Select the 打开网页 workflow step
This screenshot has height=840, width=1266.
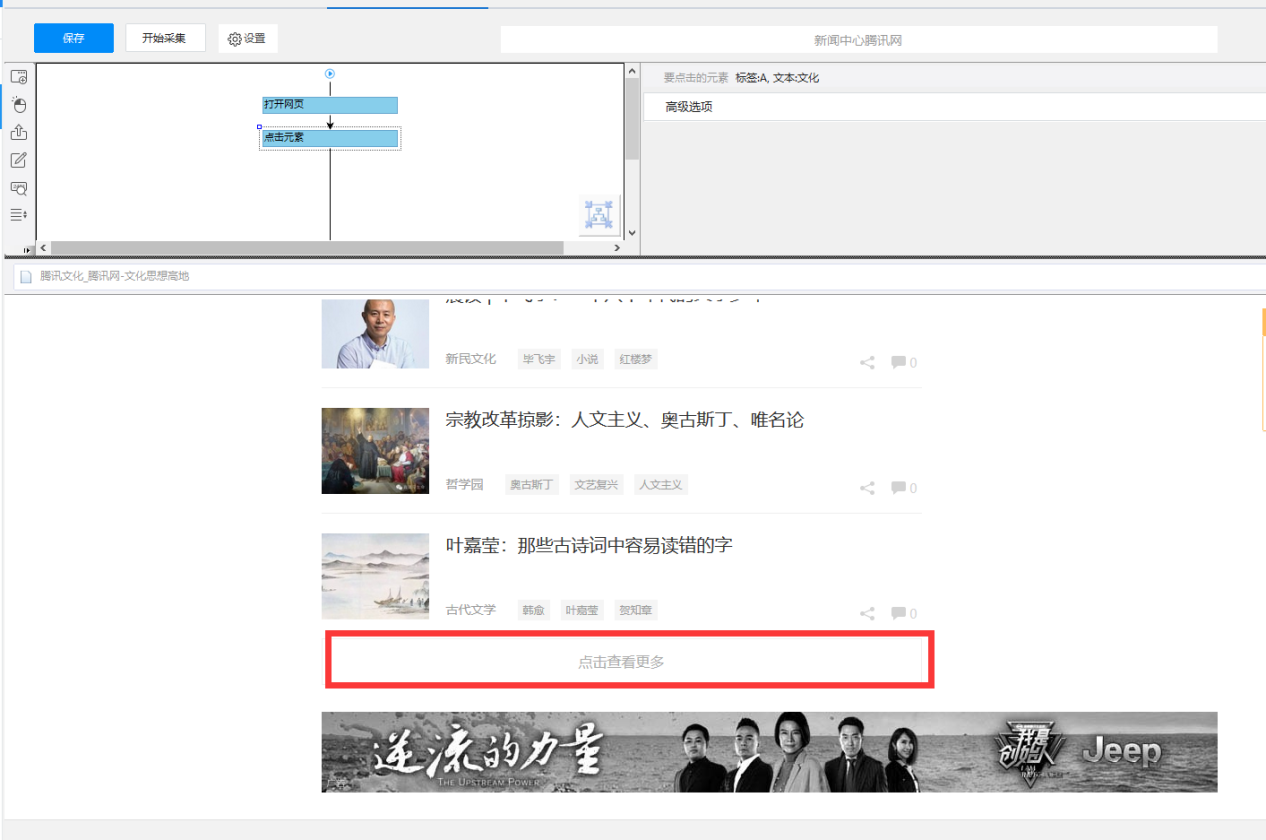329,104
